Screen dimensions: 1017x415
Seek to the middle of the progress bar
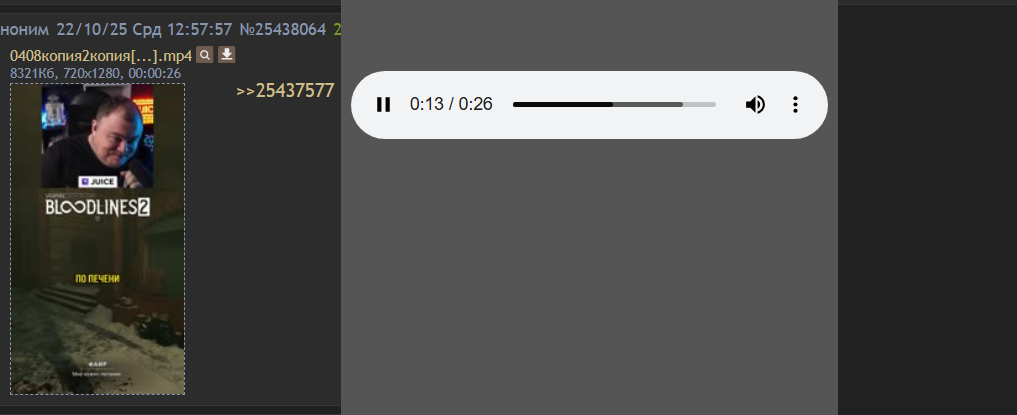[614, 104]
